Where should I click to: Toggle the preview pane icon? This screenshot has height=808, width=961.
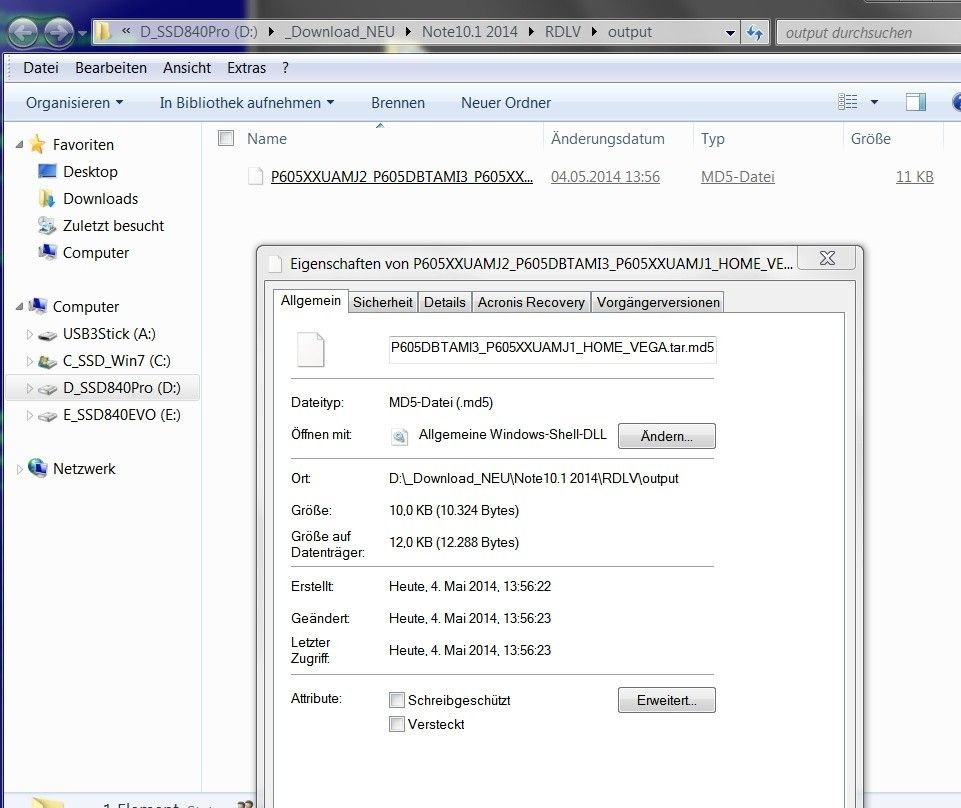[916, 102]
